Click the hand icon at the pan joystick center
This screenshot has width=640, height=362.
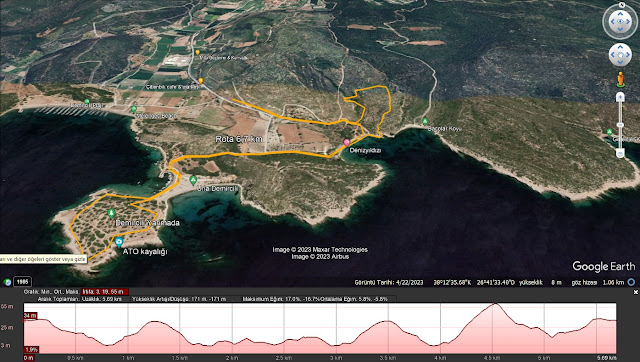click(620, 55)
